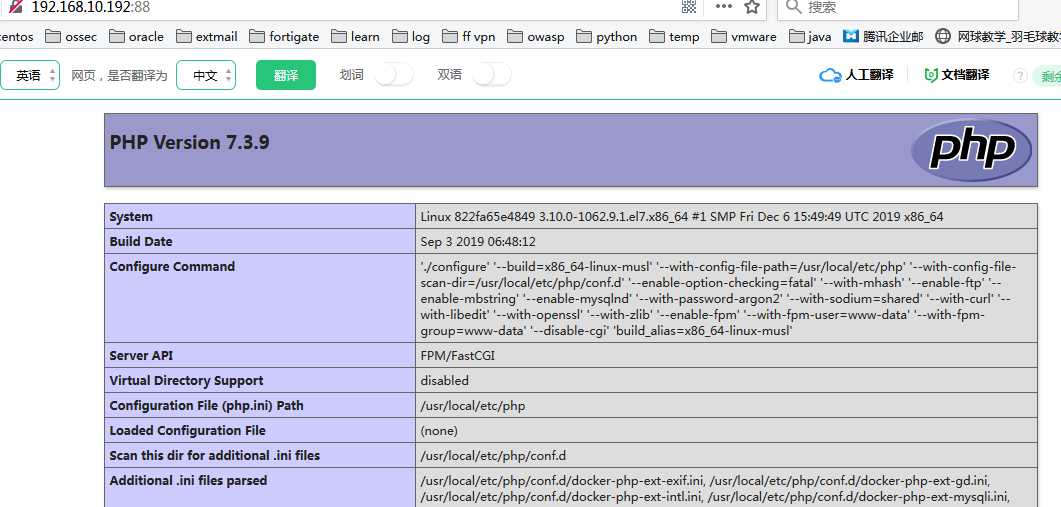Click the Loaded Configuration File label
The width and height of the screenshot is (1061, 507).
[x=187, y=431]
